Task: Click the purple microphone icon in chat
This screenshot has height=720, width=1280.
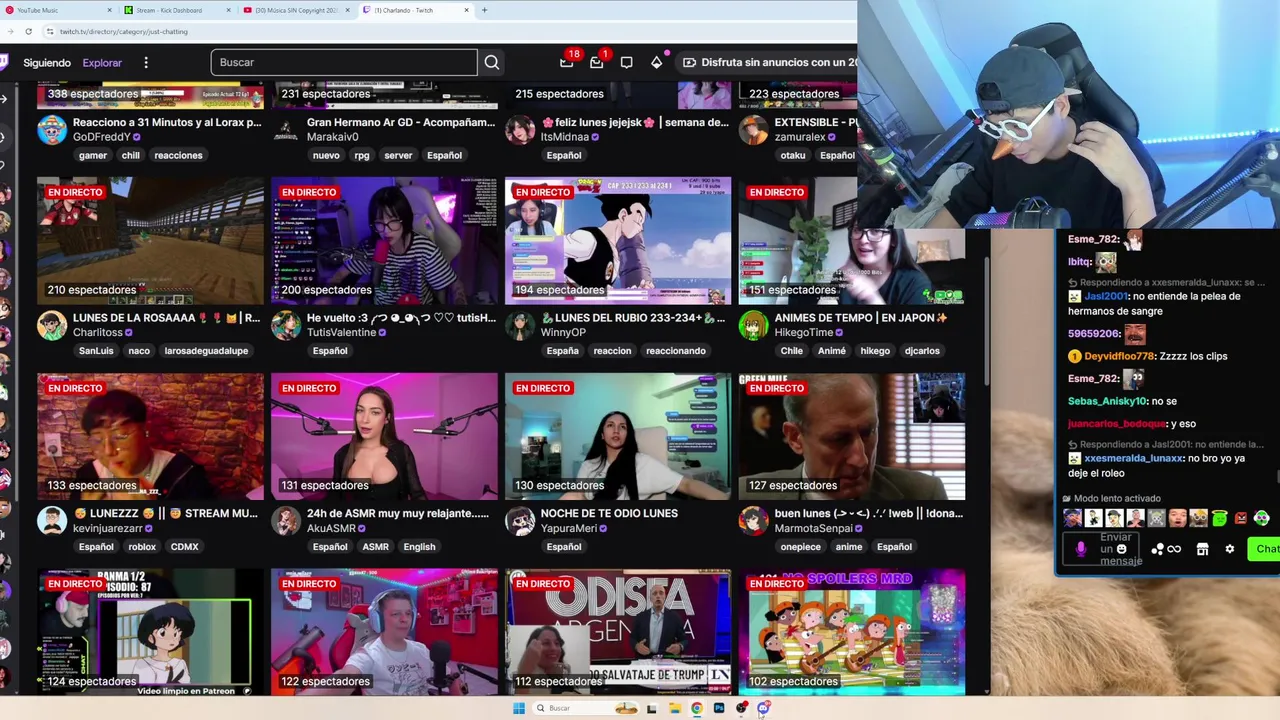Action: tap(1080, 549)
